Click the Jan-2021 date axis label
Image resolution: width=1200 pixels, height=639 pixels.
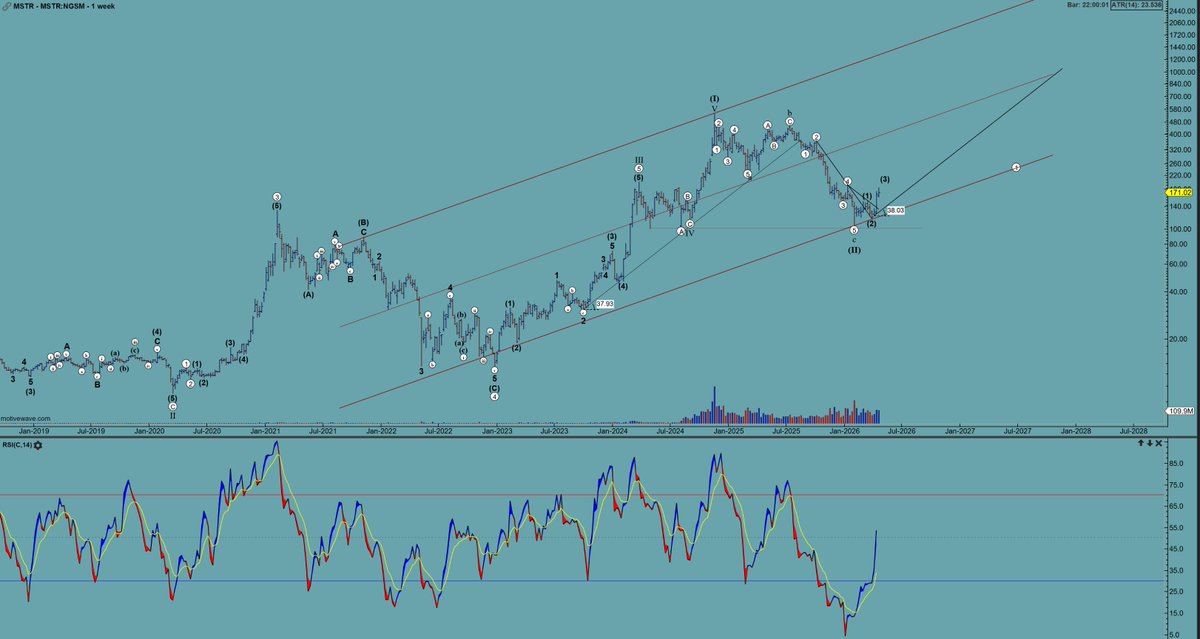[x=265, y=430]
